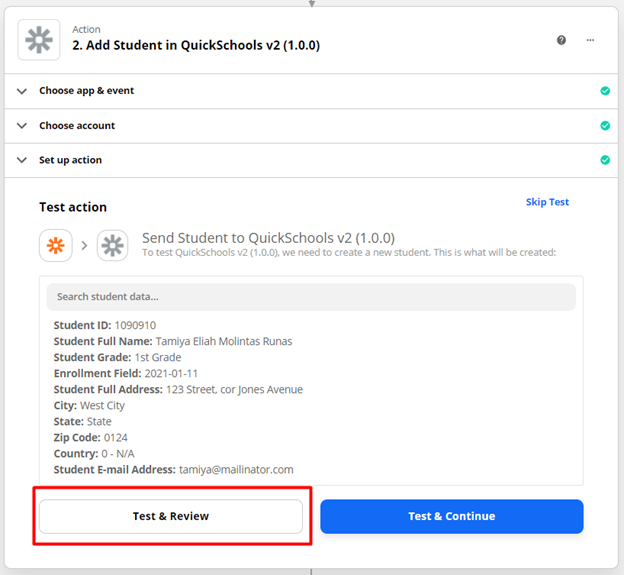Click the Skip Test link
624x575 pixels.
pos(547,202)
